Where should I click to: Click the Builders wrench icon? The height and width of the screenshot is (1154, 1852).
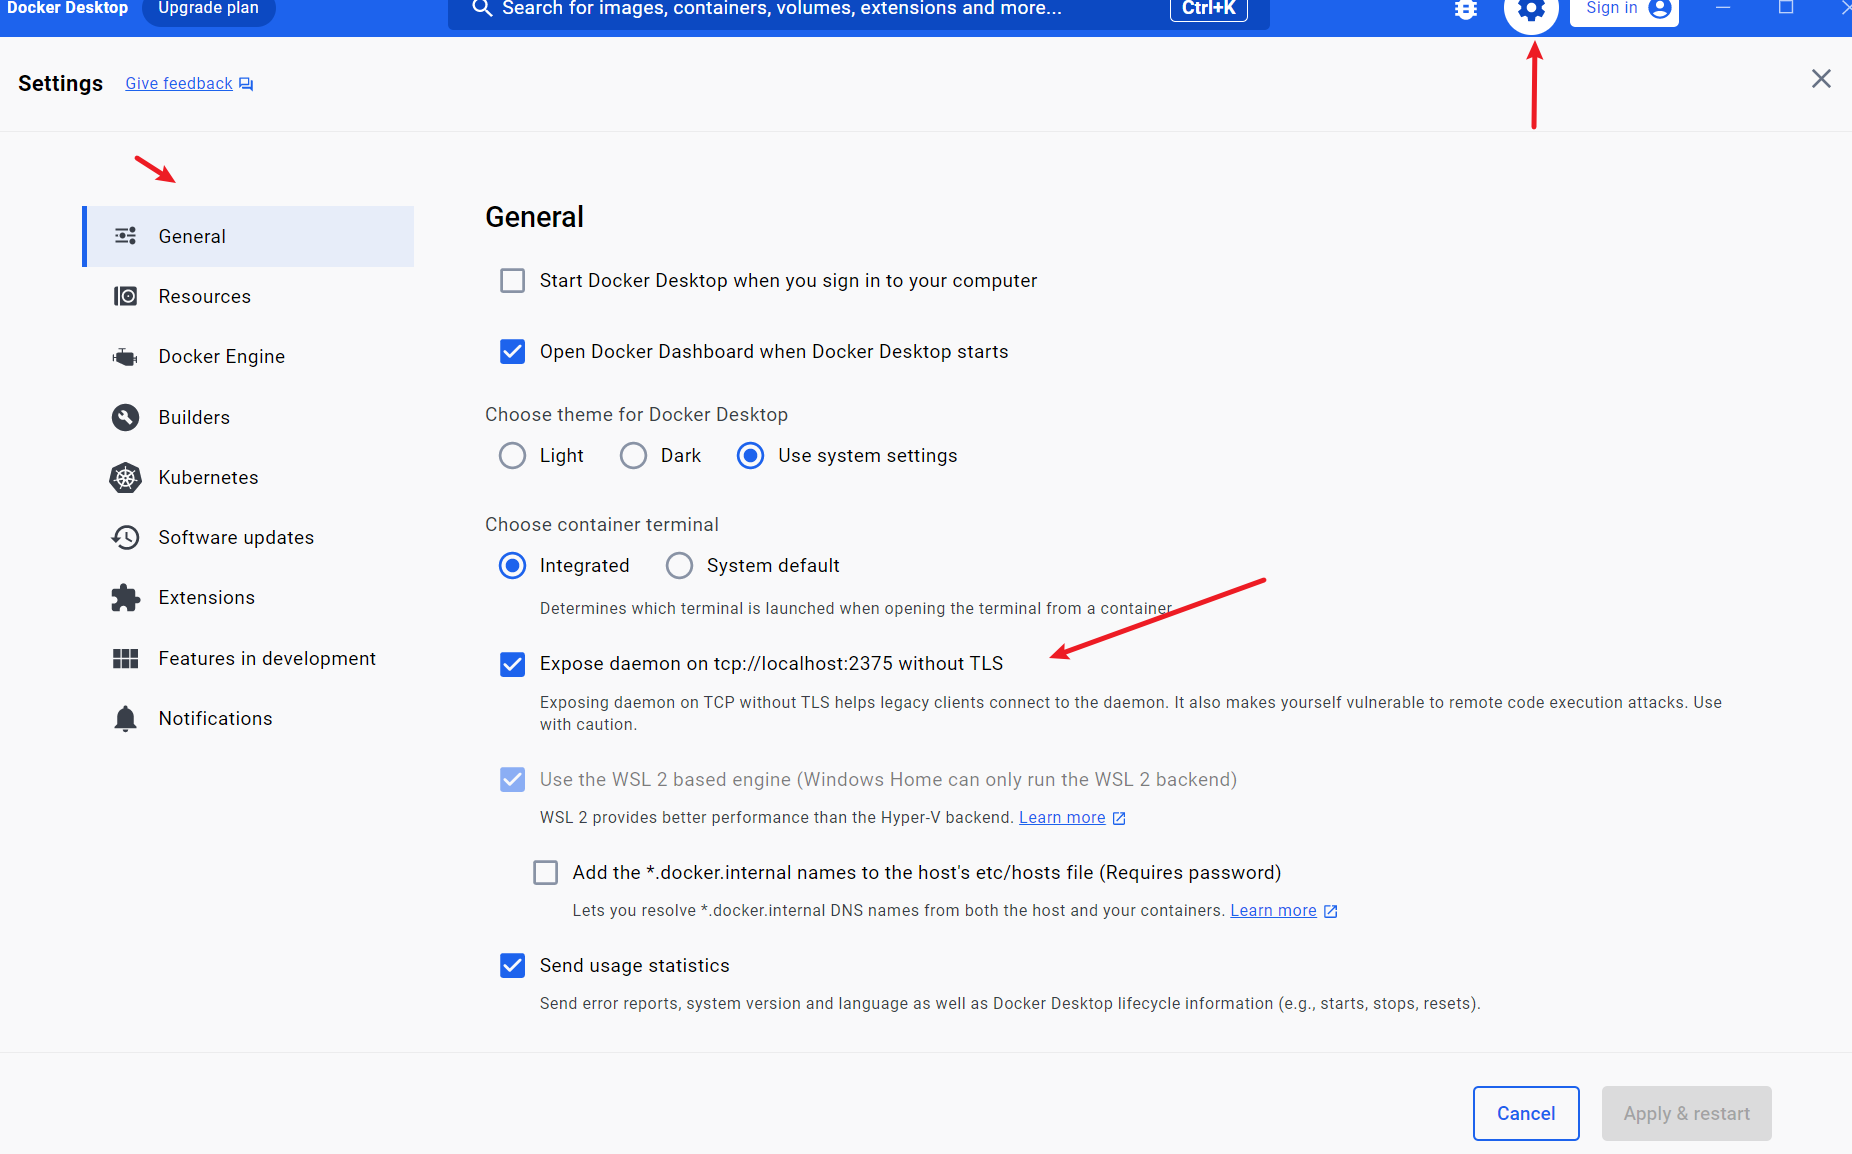(x=125, y=417)
